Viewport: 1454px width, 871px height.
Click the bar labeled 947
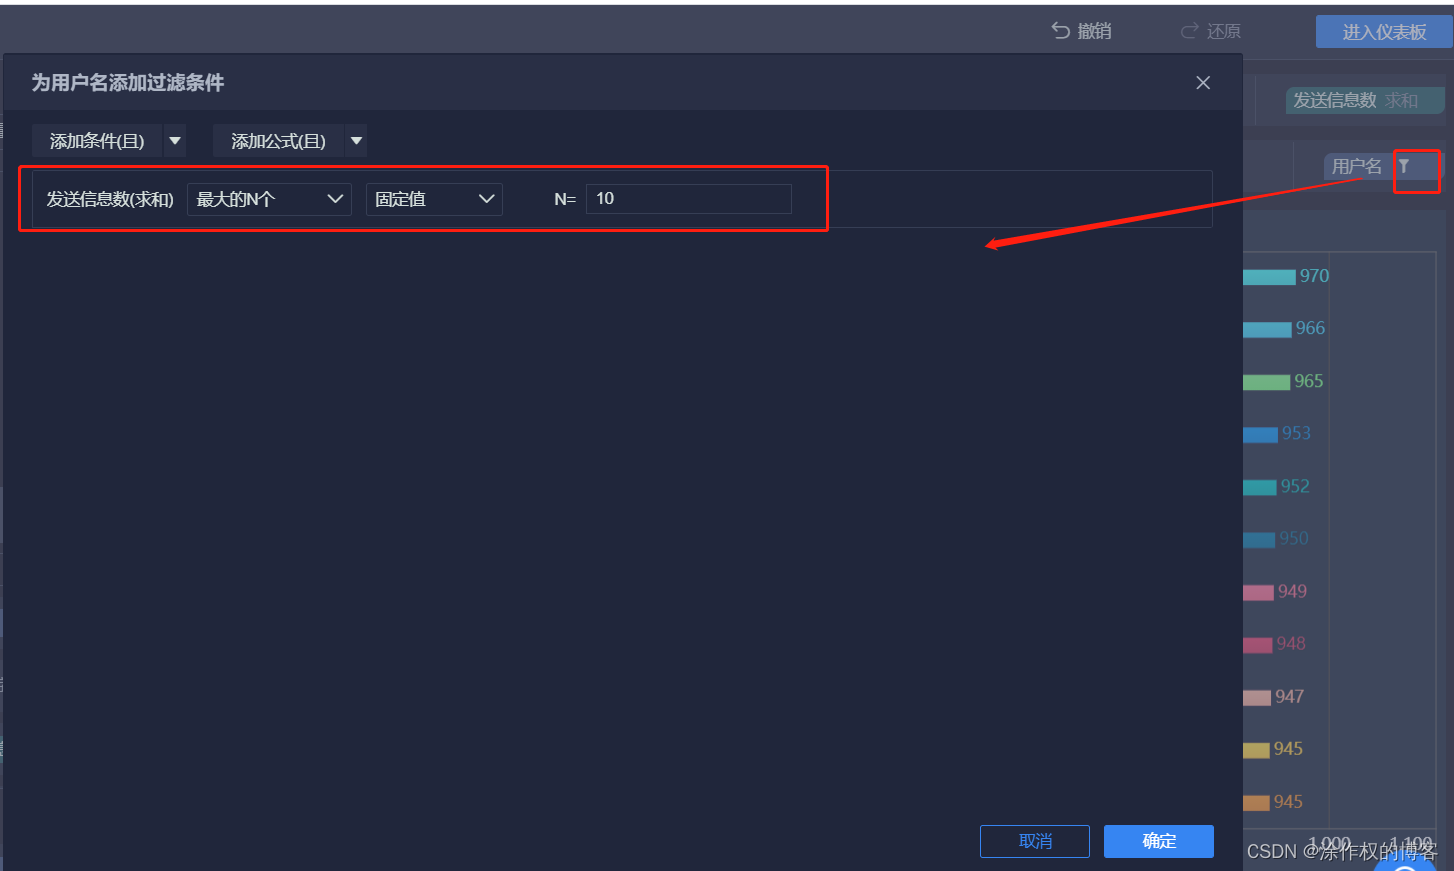1257,697
